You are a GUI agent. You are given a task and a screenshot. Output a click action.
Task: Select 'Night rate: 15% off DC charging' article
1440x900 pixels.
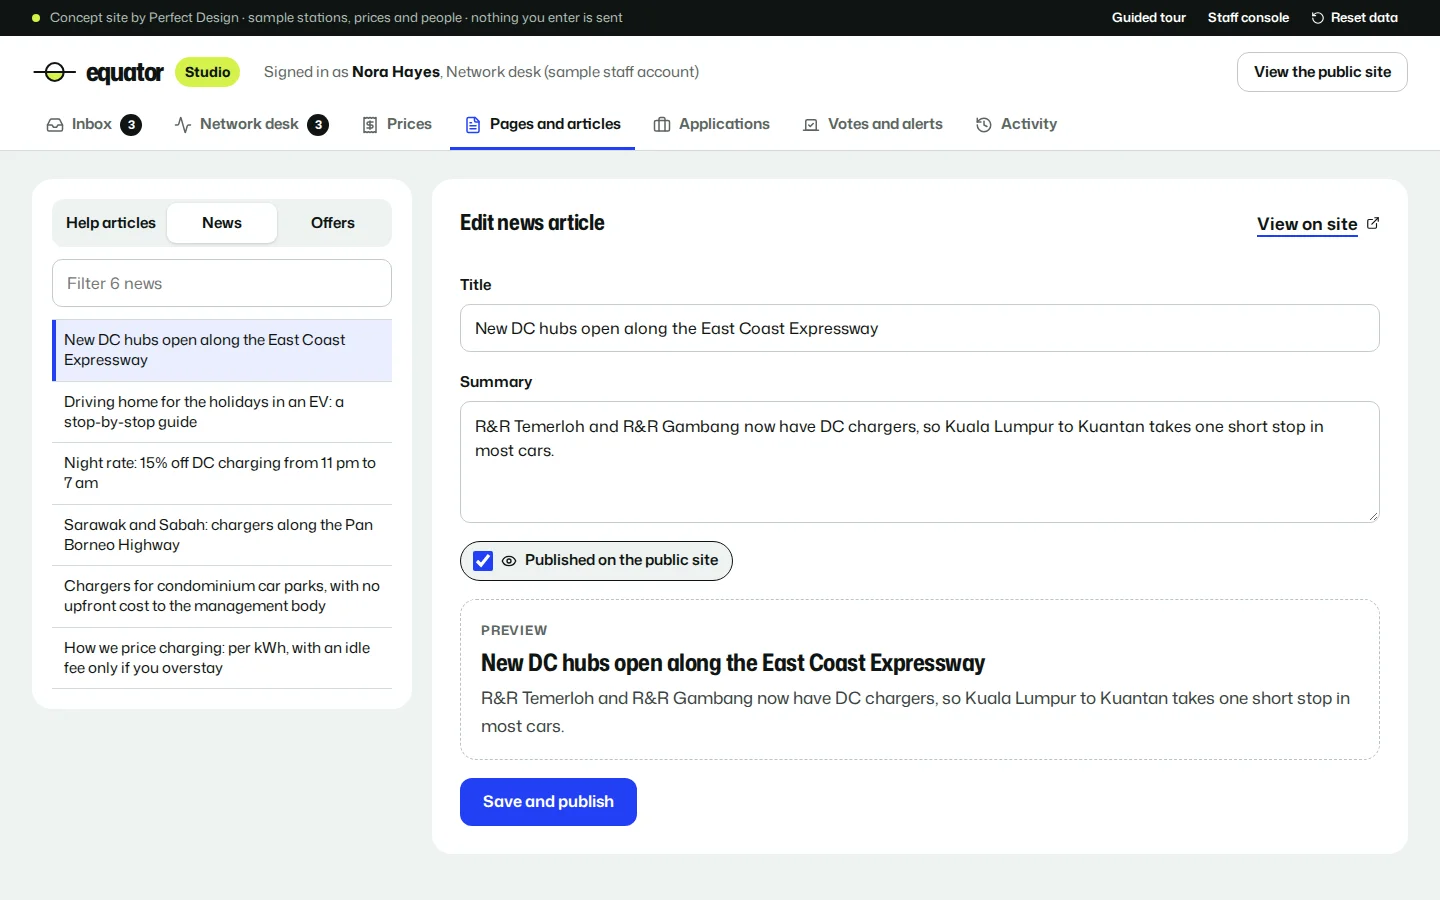(x=222, y=473)
